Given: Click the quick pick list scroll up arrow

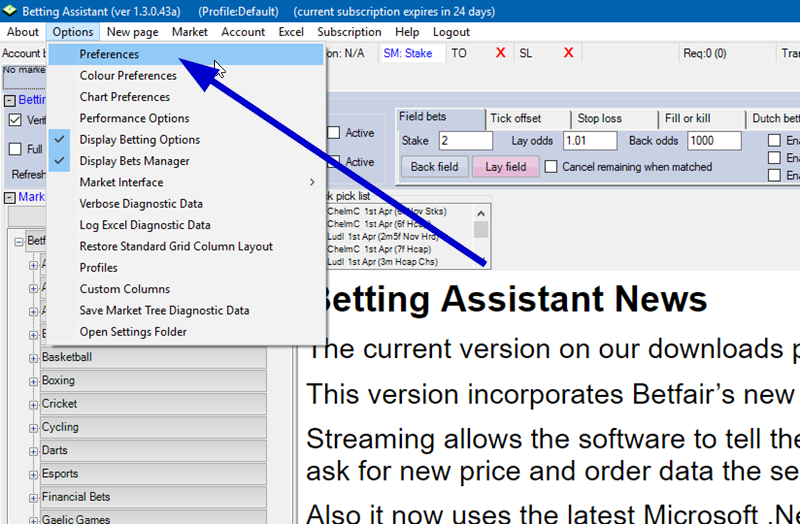Looking at the screenshot, I should [481, 213].
